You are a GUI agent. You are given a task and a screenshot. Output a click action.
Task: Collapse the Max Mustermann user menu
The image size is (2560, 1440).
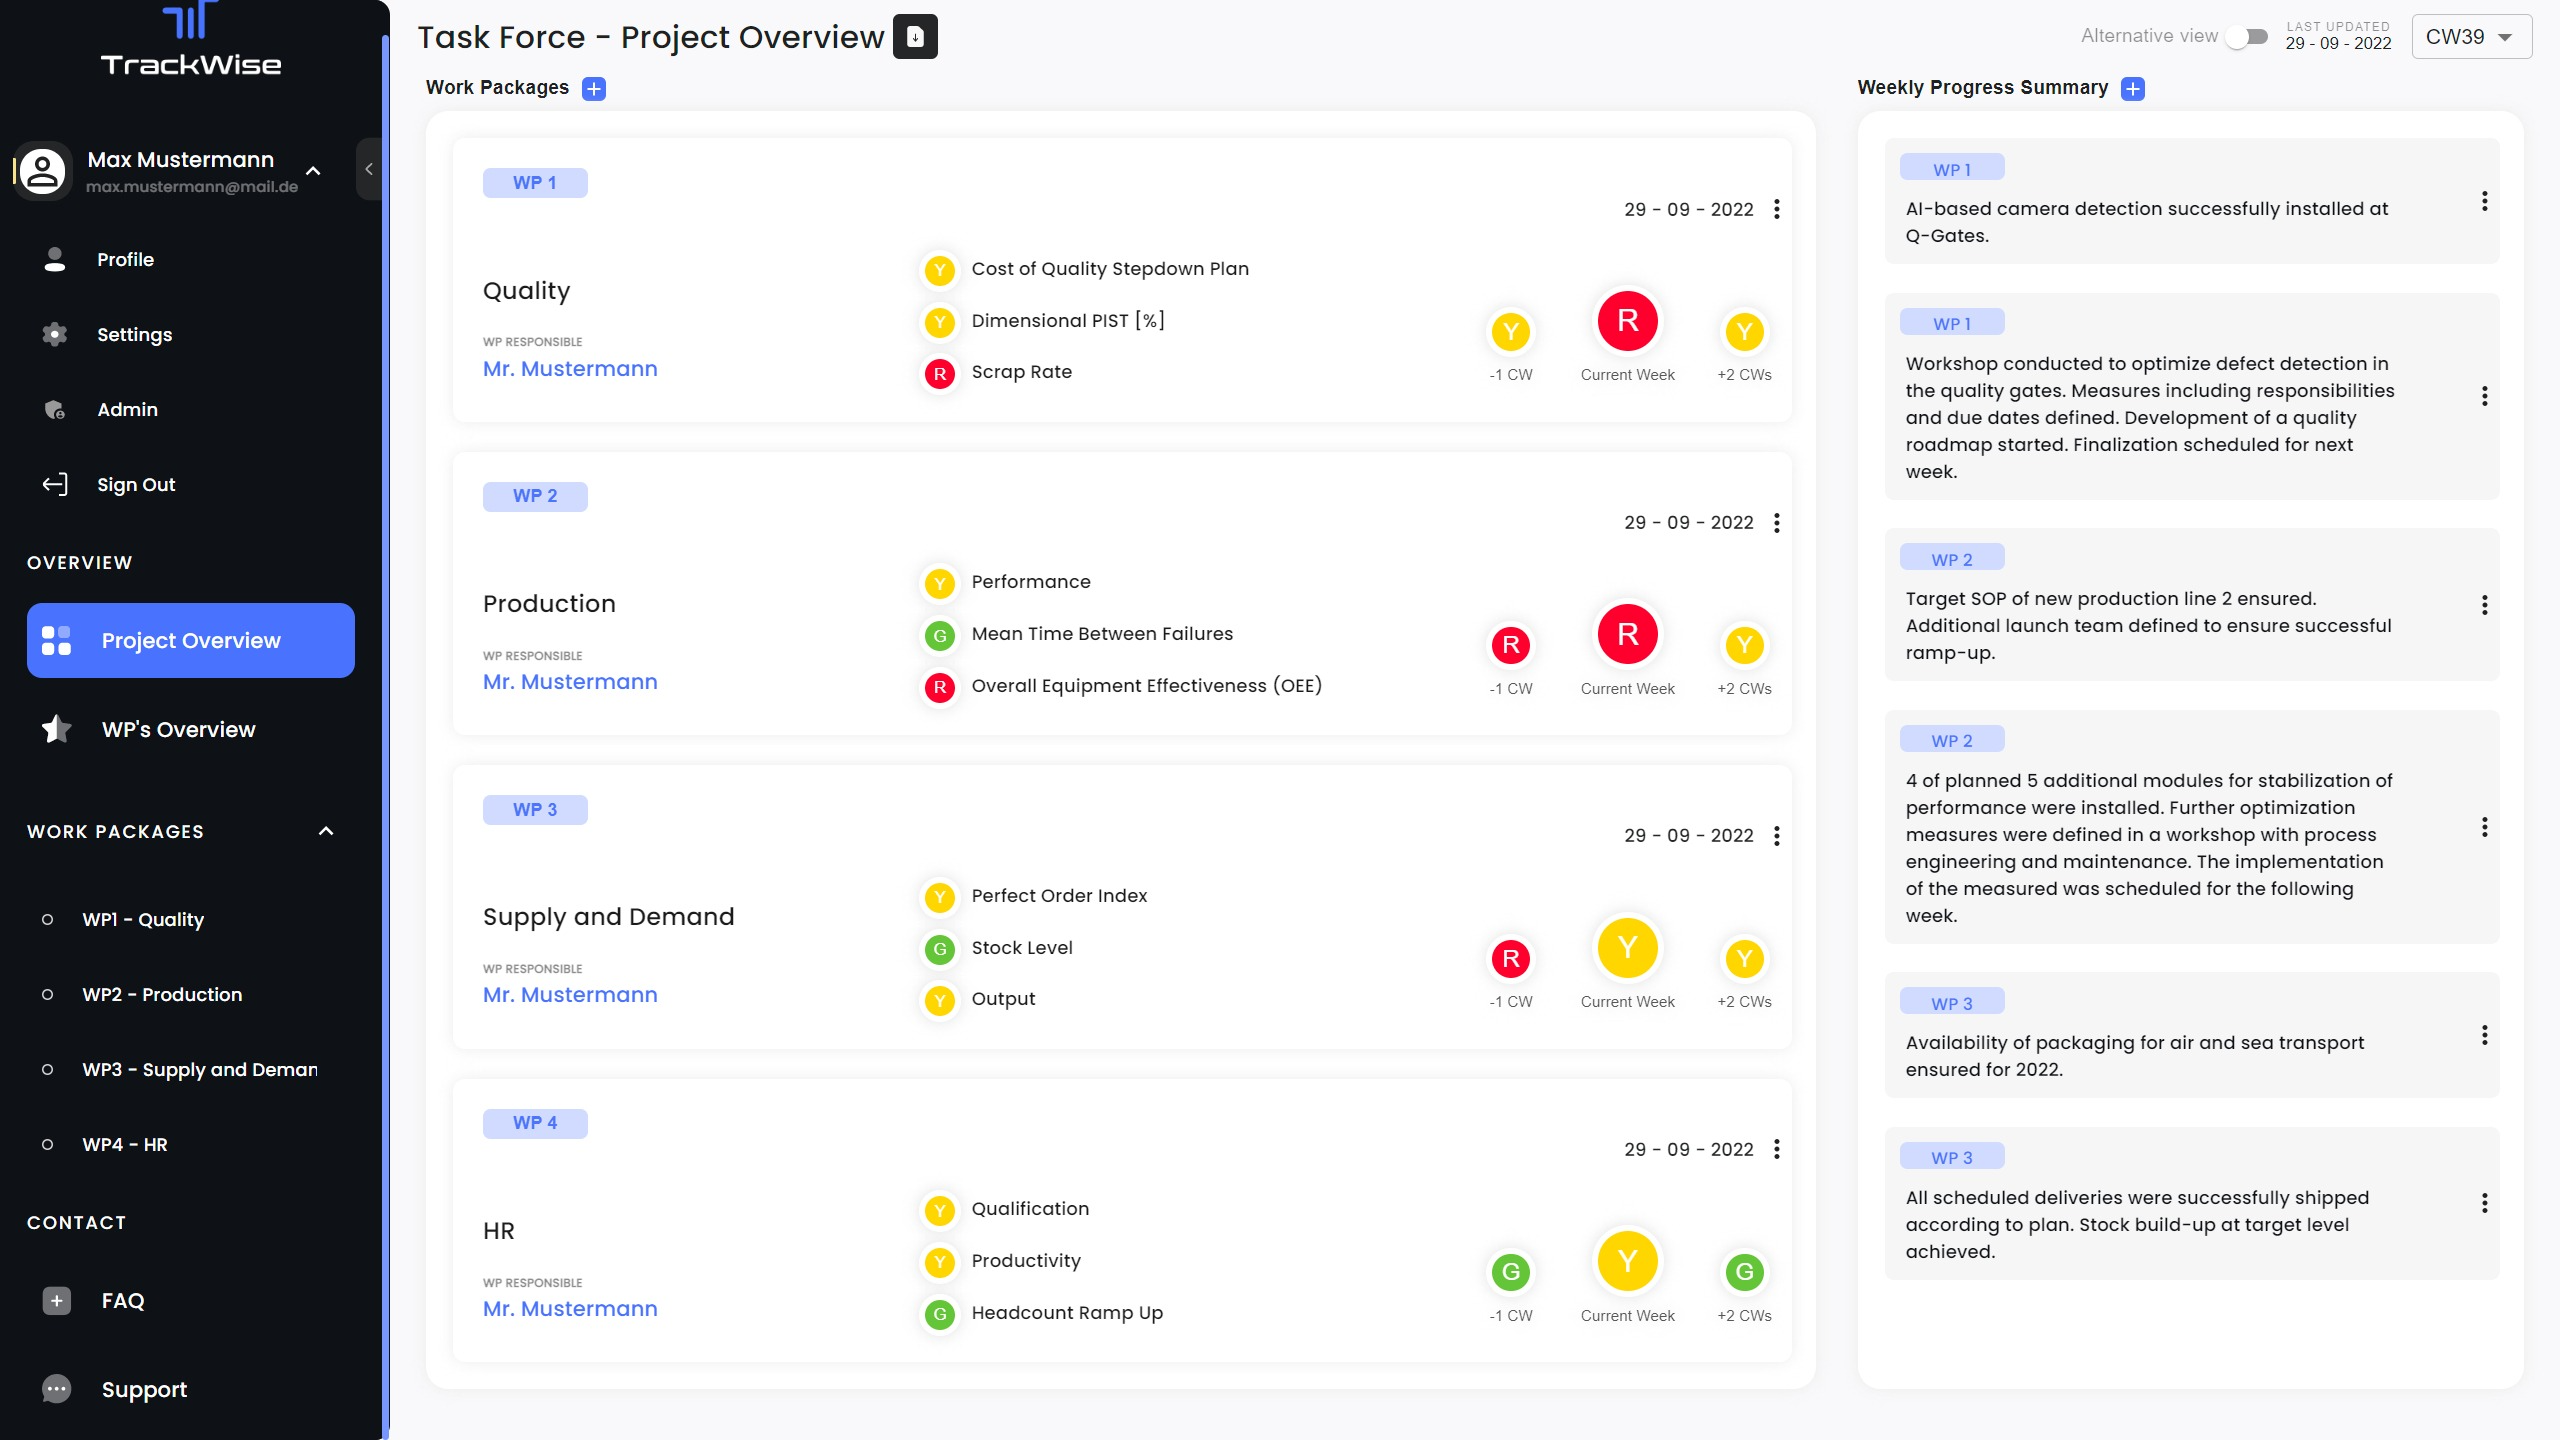pyautogui.click(x=313, y=171)
